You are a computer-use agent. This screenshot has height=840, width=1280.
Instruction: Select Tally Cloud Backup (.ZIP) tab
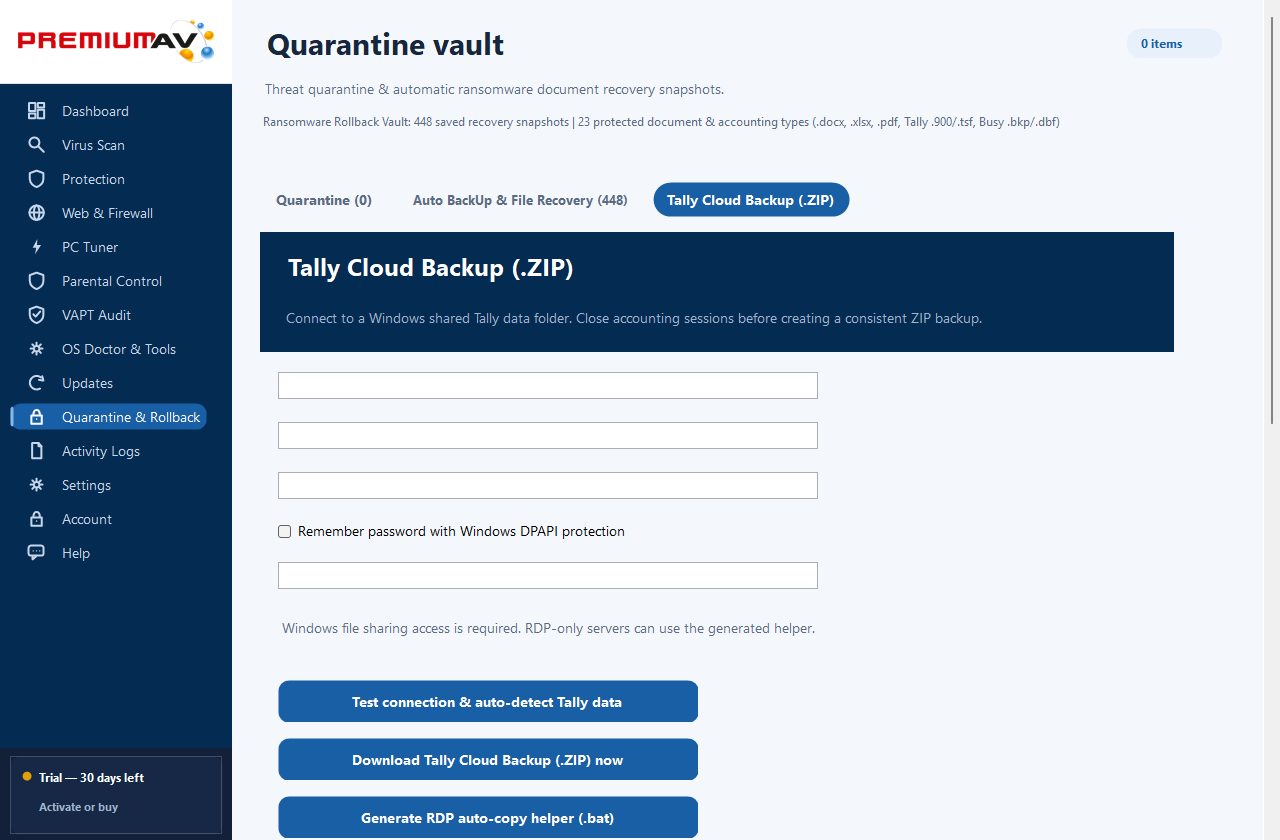click(x=751, y=200)
